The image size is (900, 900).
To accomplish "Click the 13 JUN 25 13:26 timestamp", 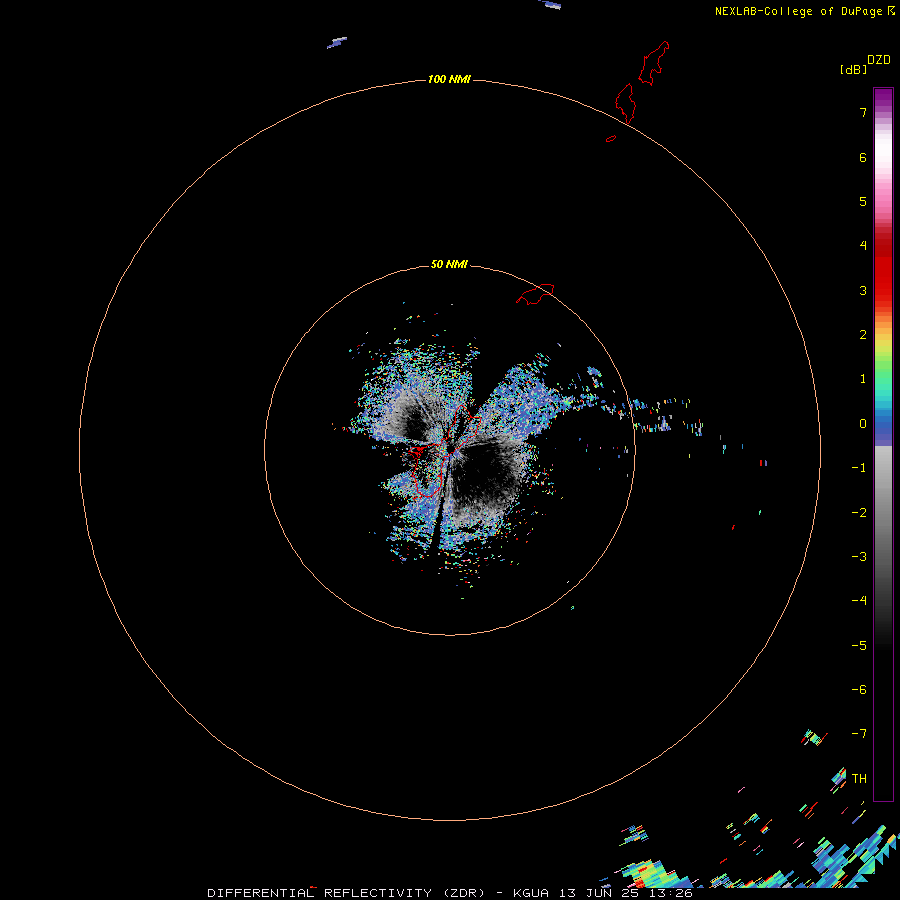I will pos(626,893).
